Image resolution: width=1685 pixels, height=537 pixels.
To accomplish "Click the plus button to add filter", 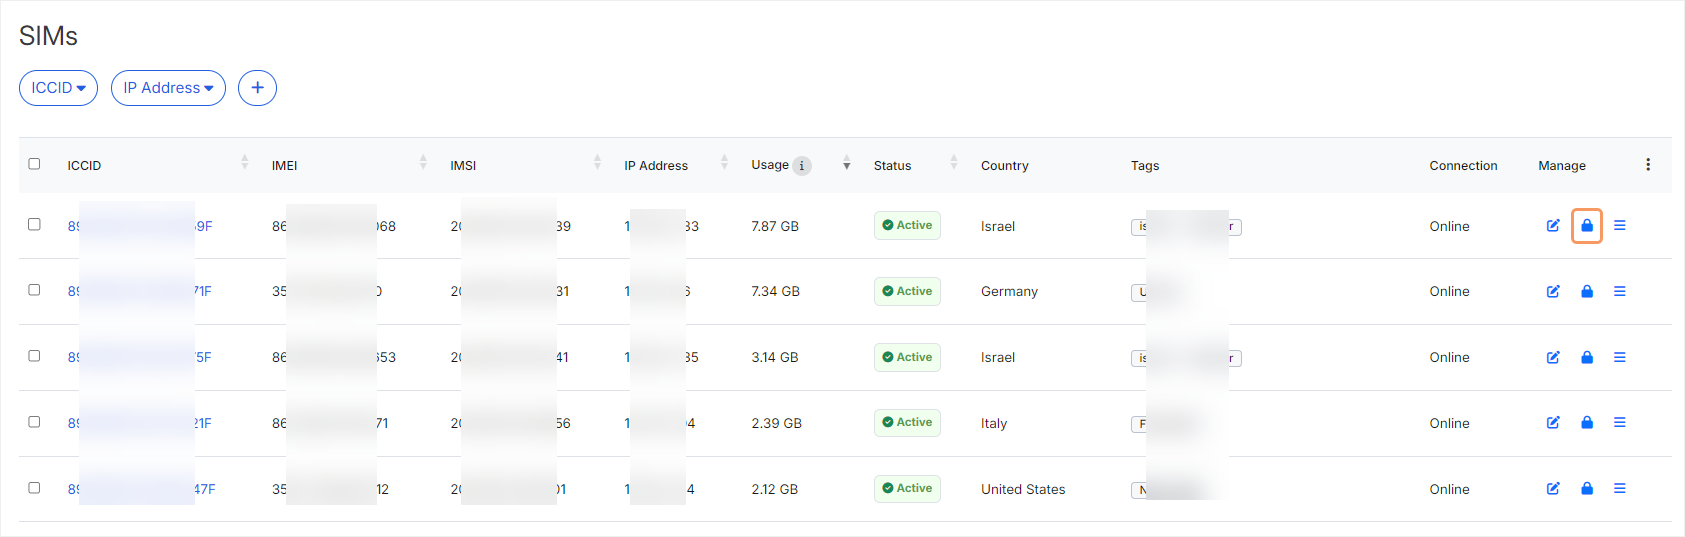I will pos(257,88).
